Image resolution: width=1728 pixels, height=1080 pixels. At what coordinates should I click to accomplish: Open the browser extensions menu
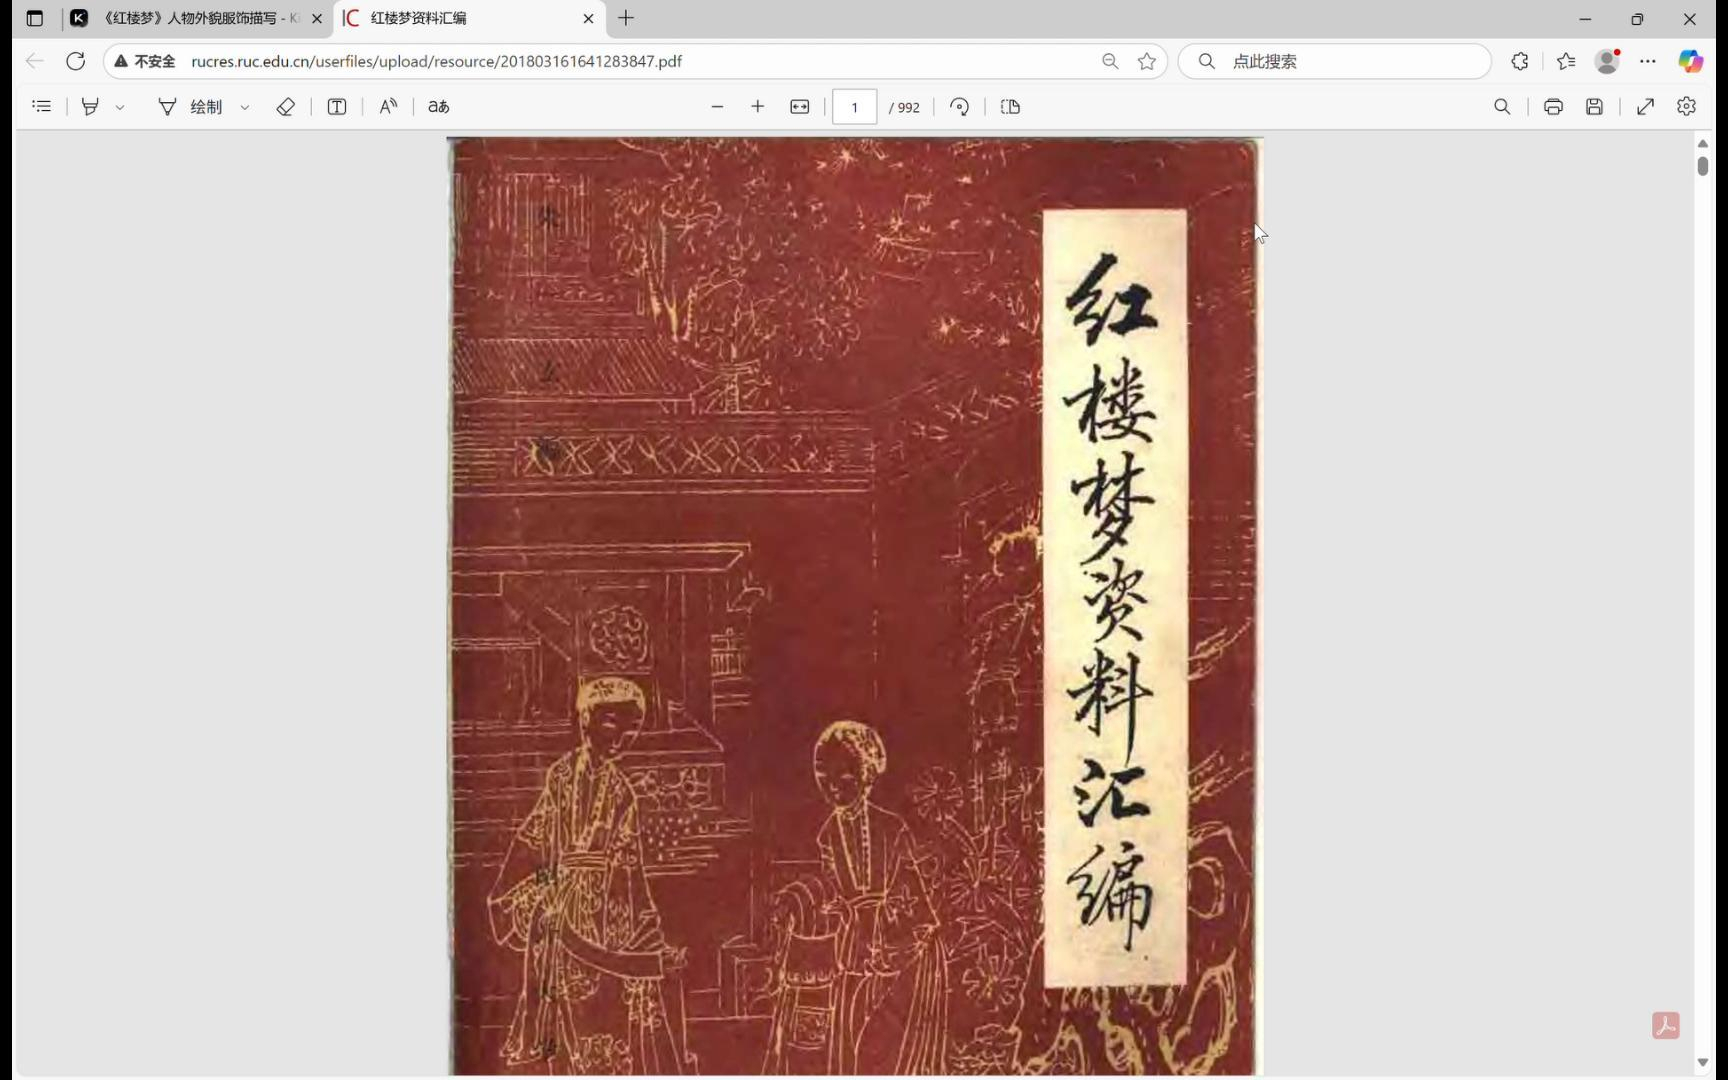[x=1520, y=61]
